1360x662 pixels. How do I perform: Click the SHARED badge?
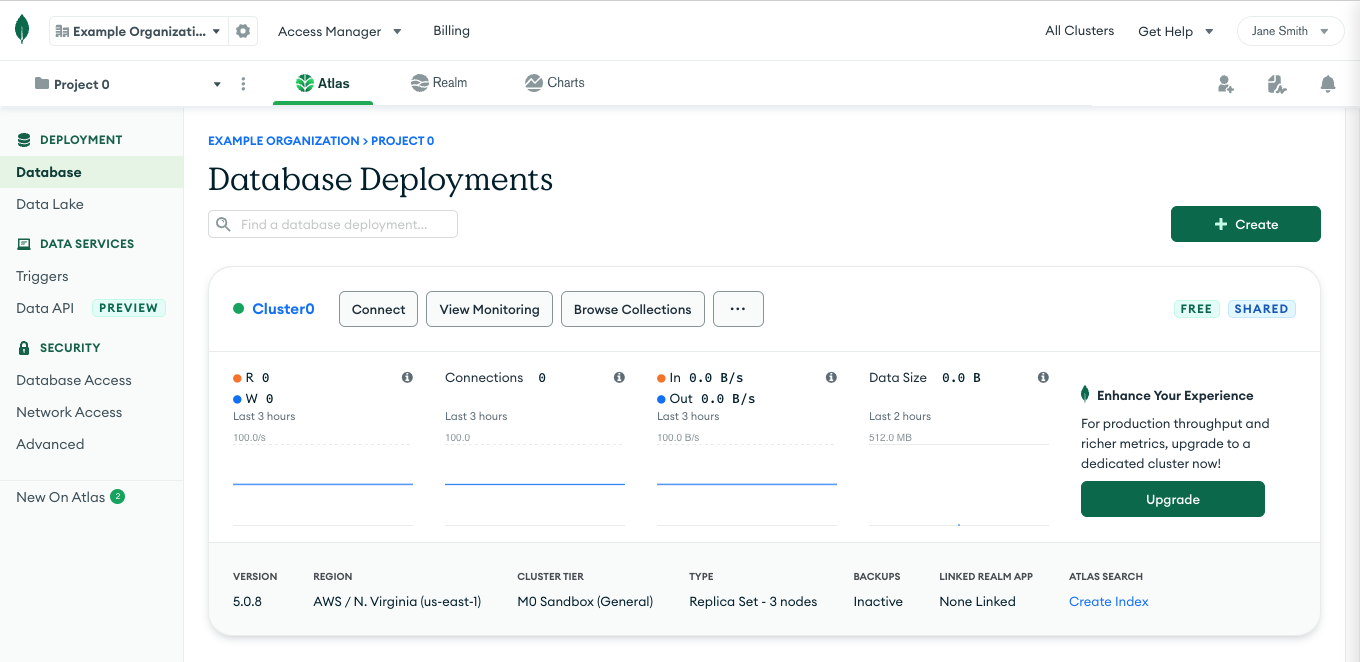(1261, 309)
